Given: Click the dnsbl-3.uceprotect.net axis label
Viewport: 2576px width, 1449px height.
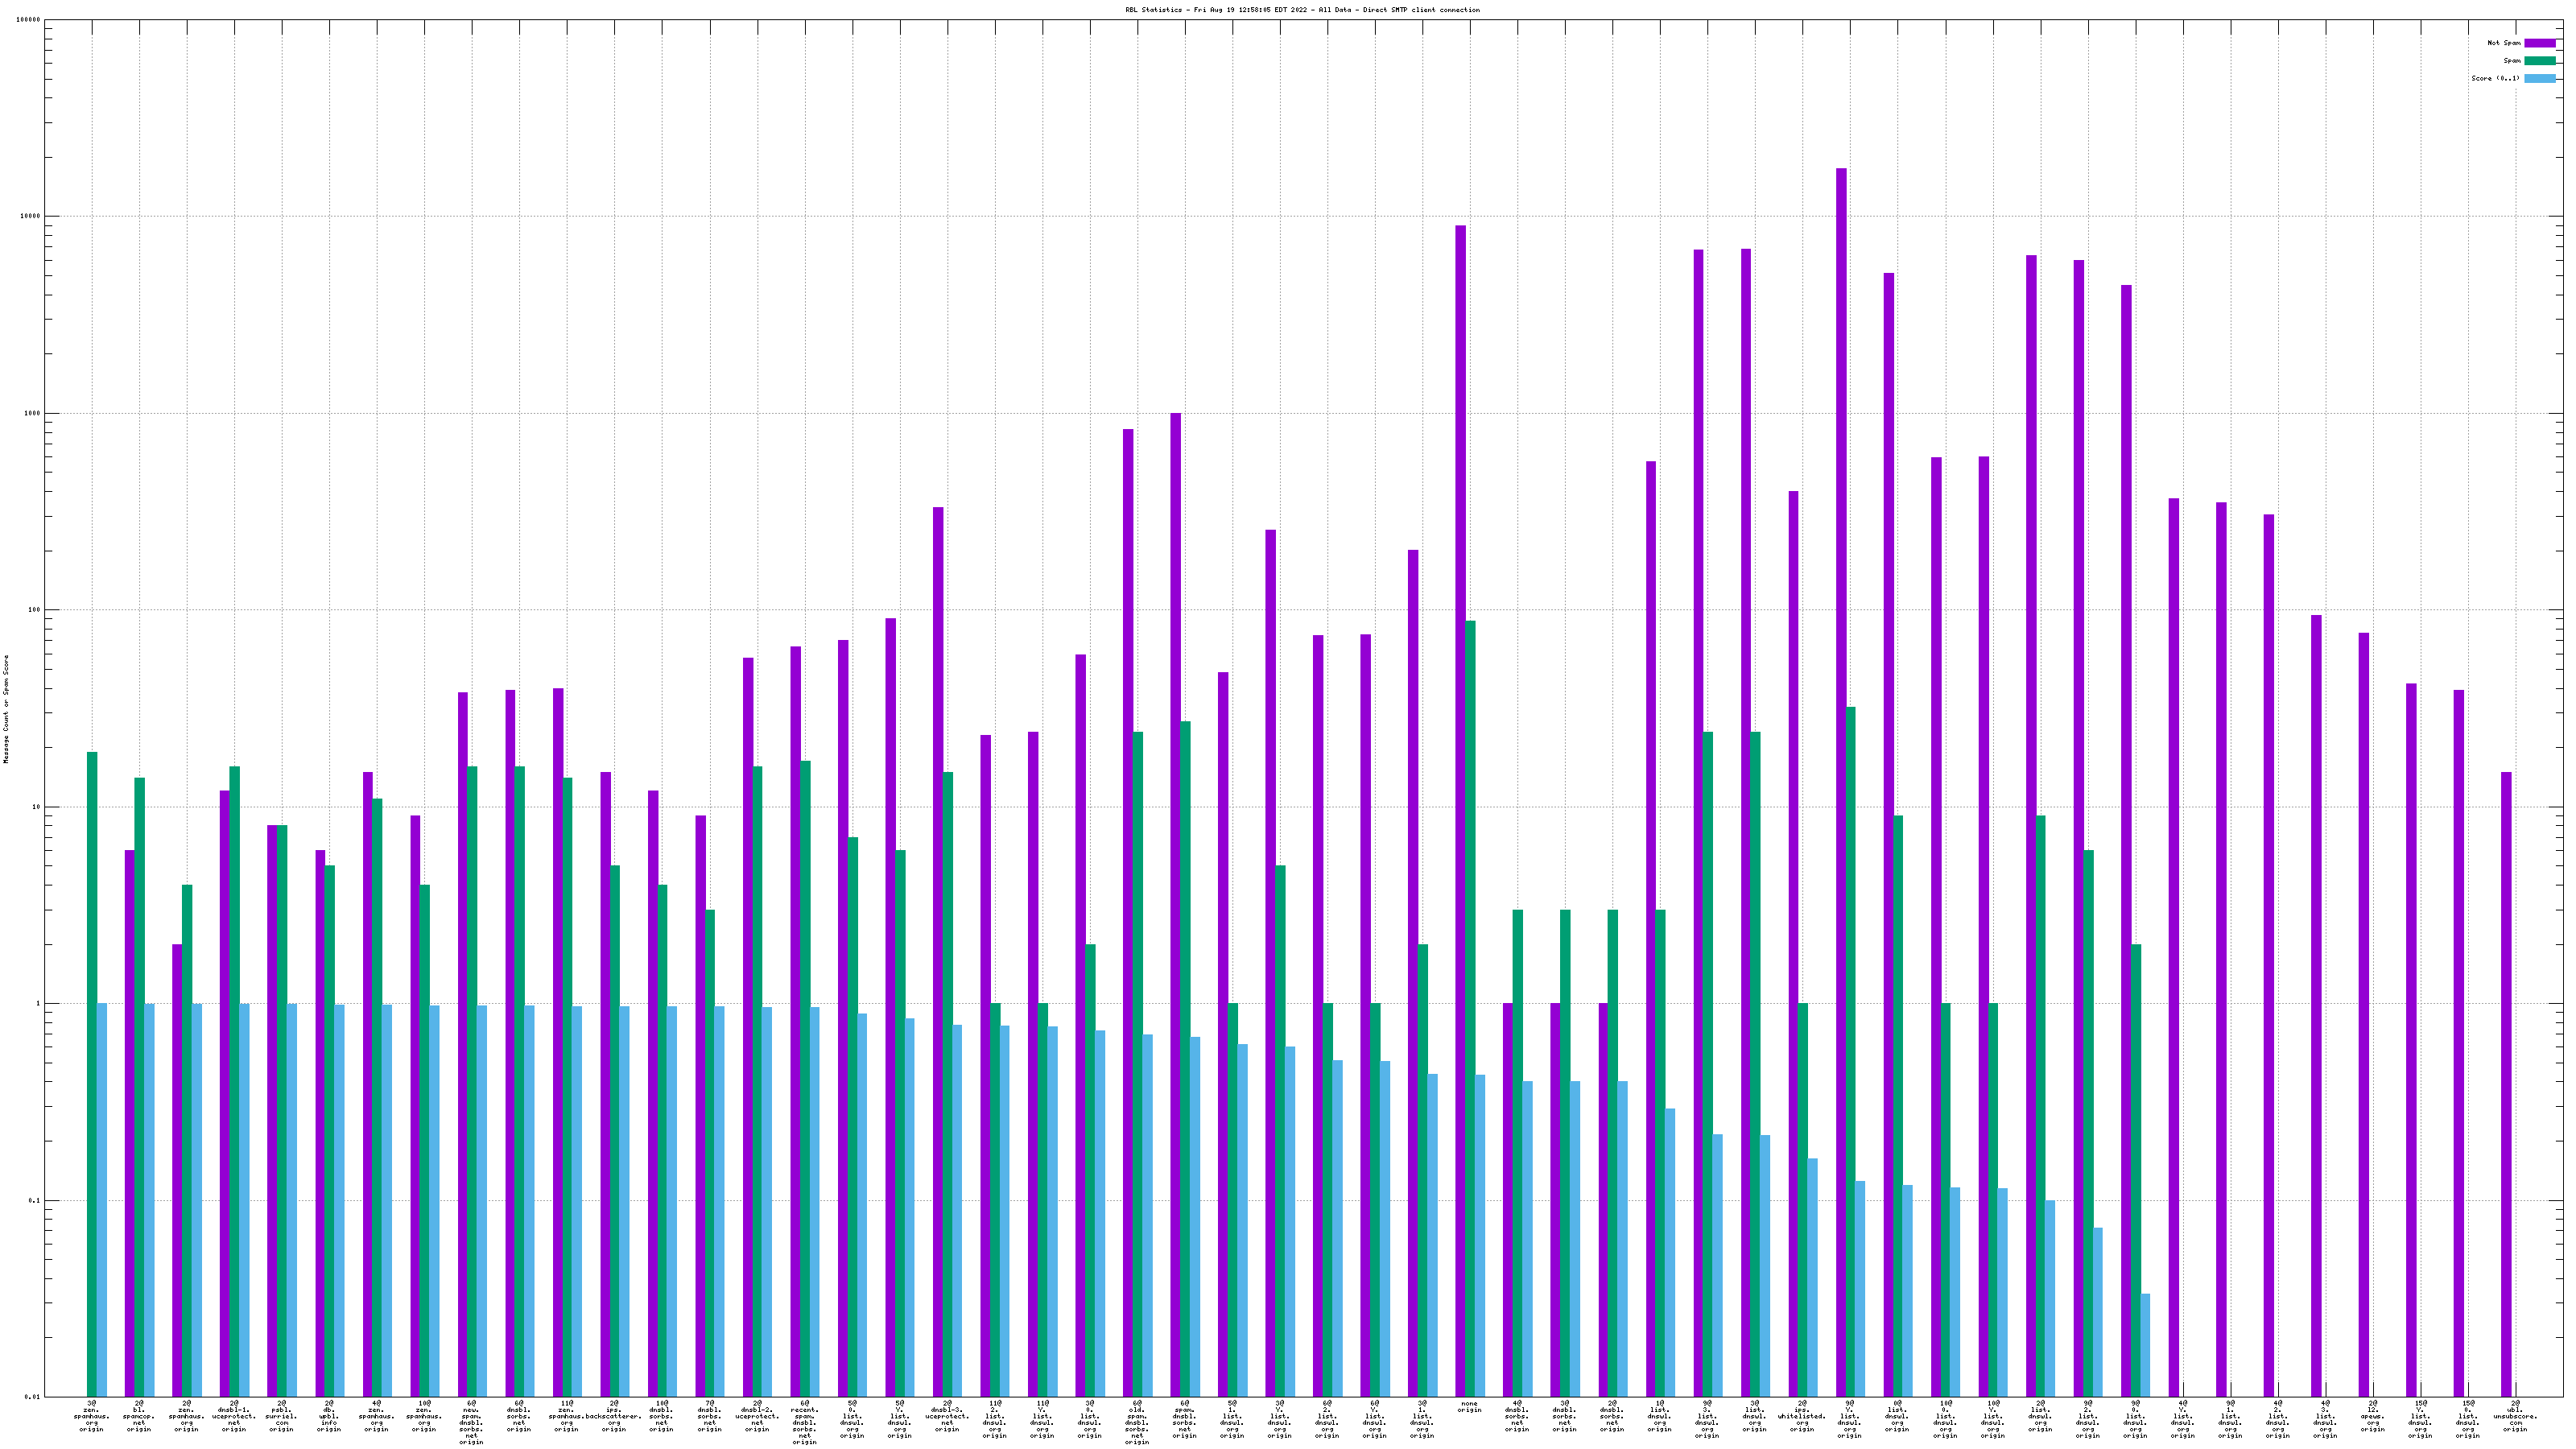Looking at the screenshot, I should pyautogui.click(x=947, y=1417).
